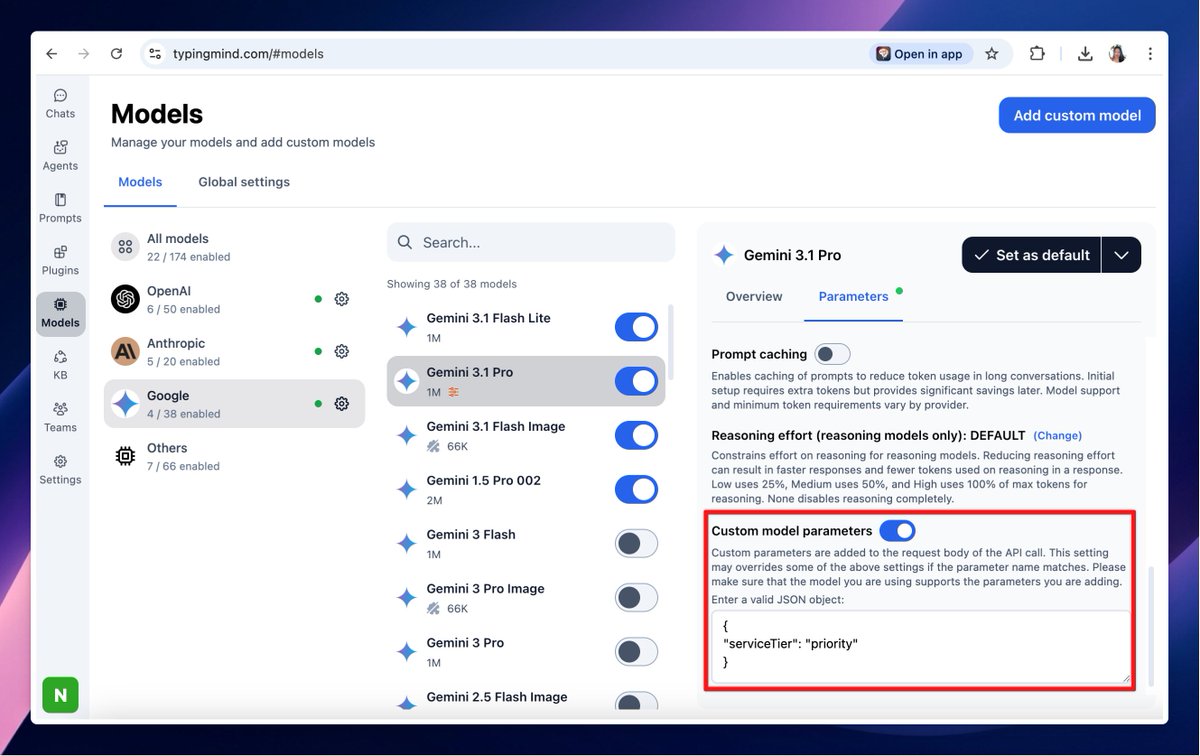Select Gemini 3.1 Flash Lite model row

pos(526,327)
